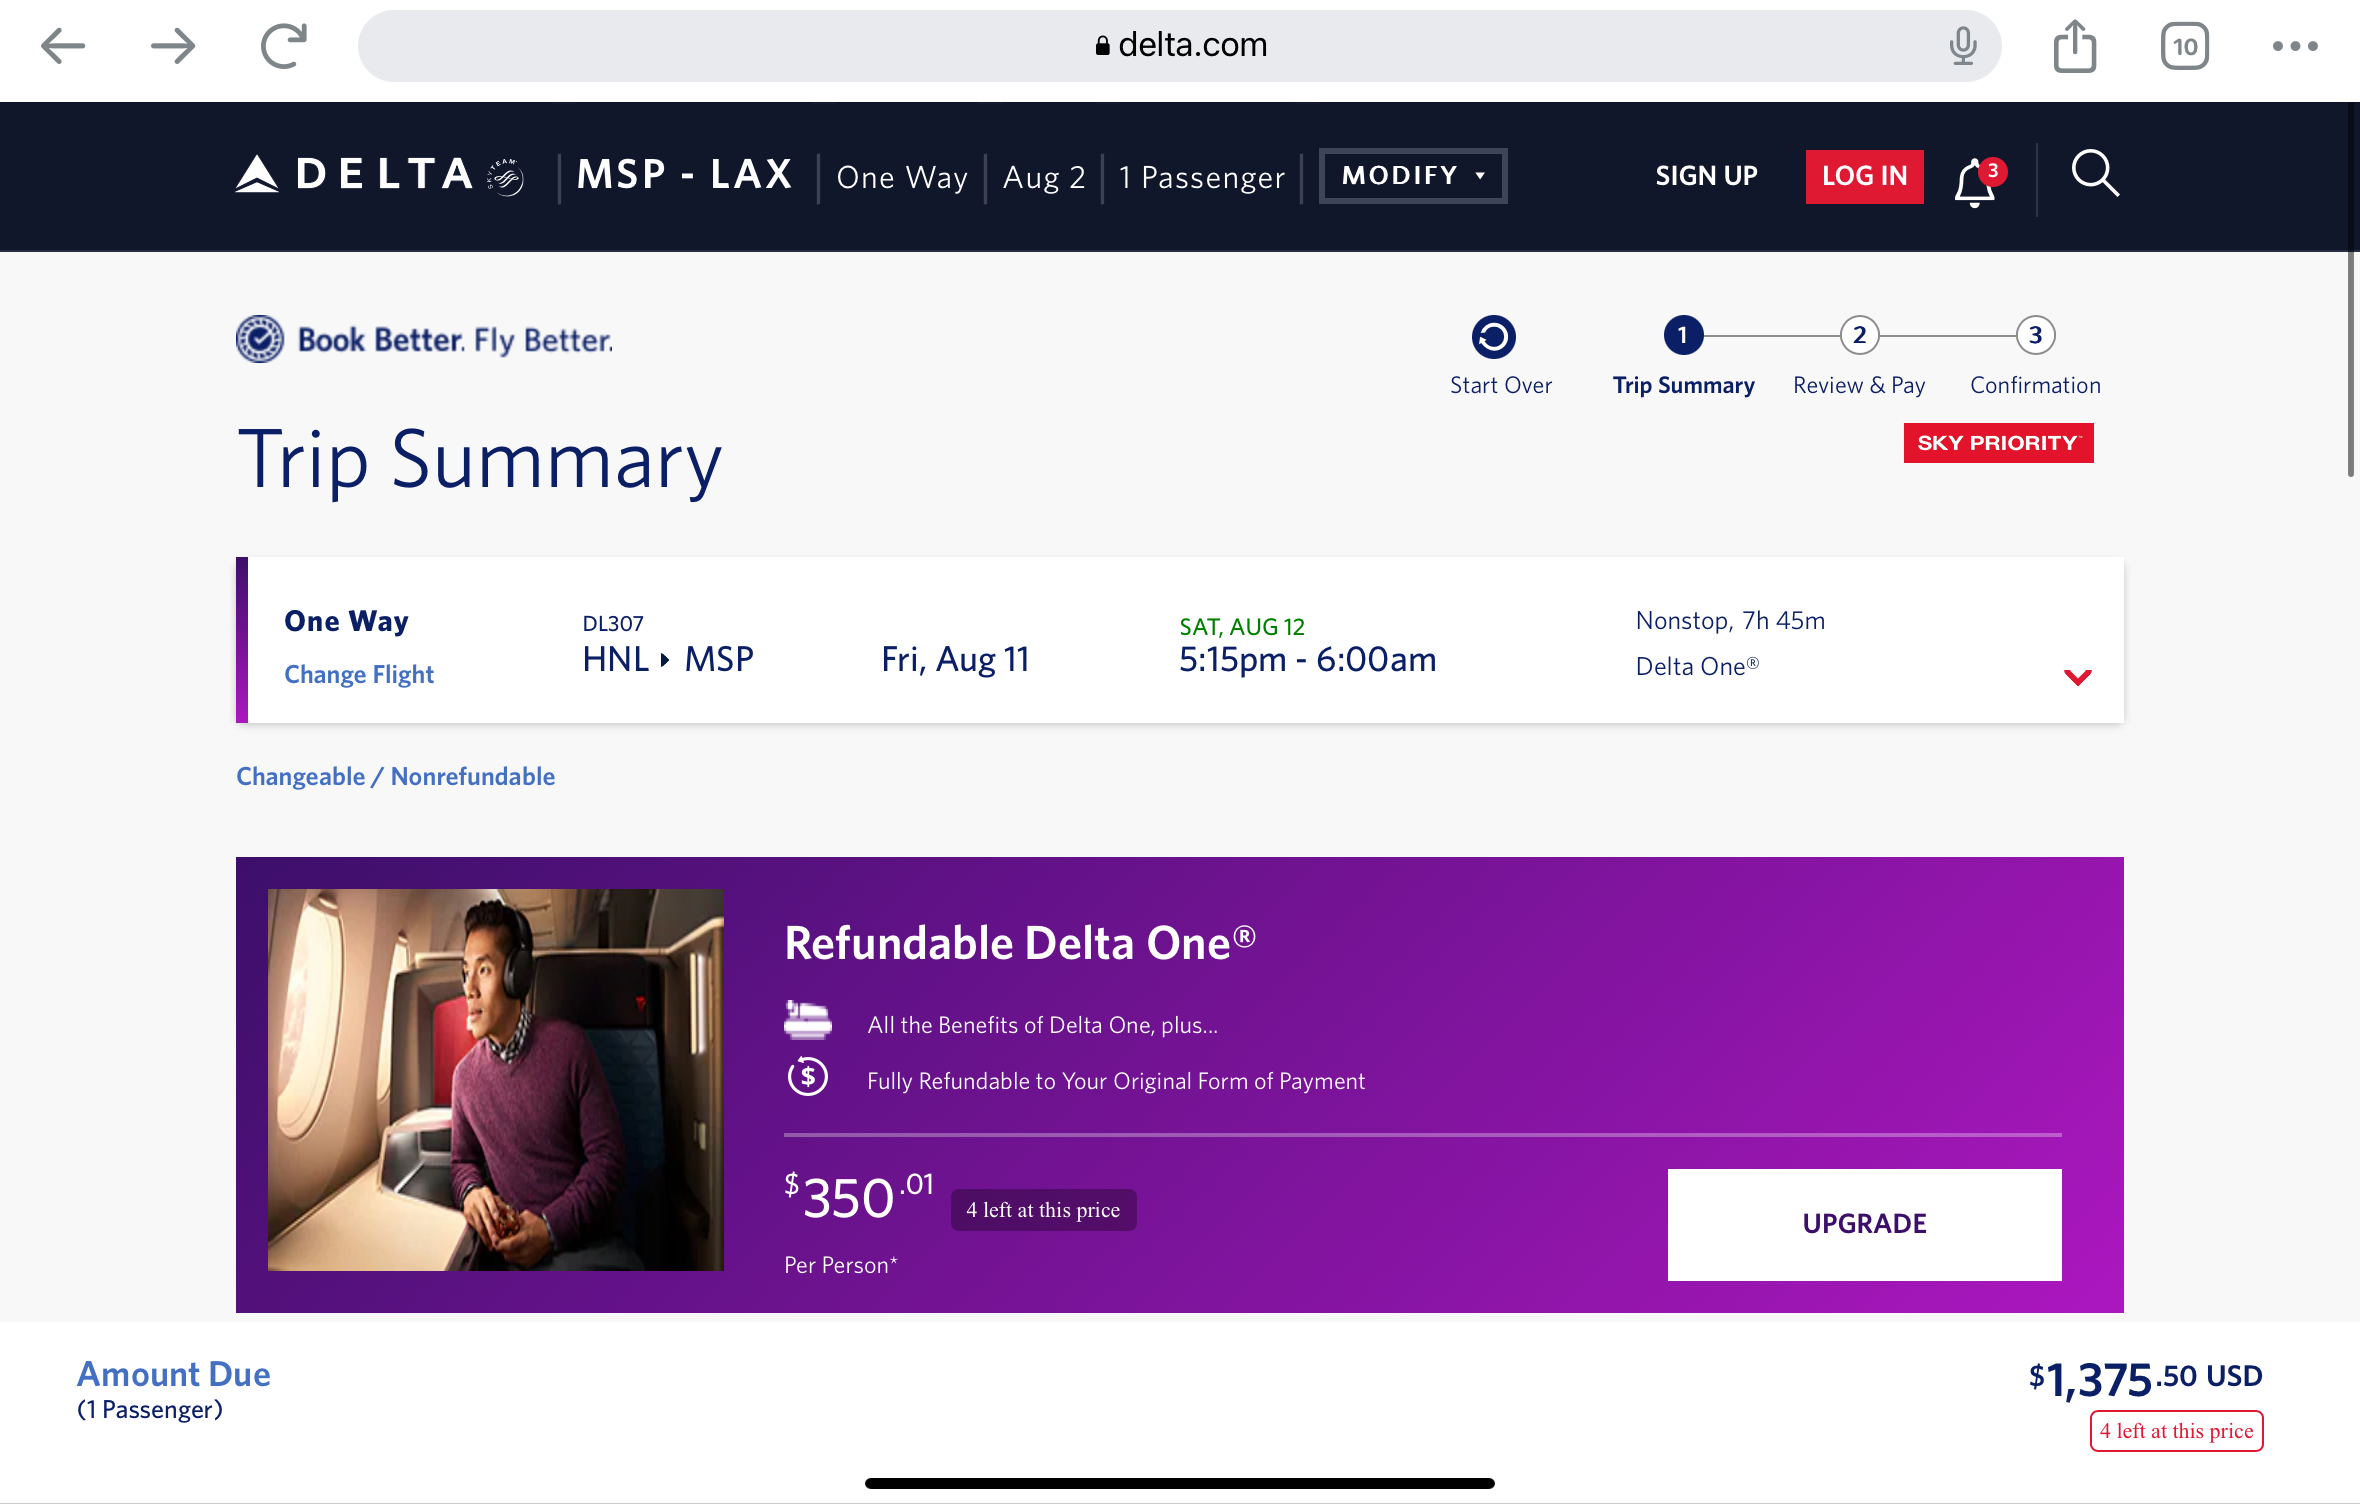Click departure date Fri, Aug 11
Viewport: 2360px width, 1504px height.
tap(955, 660)
